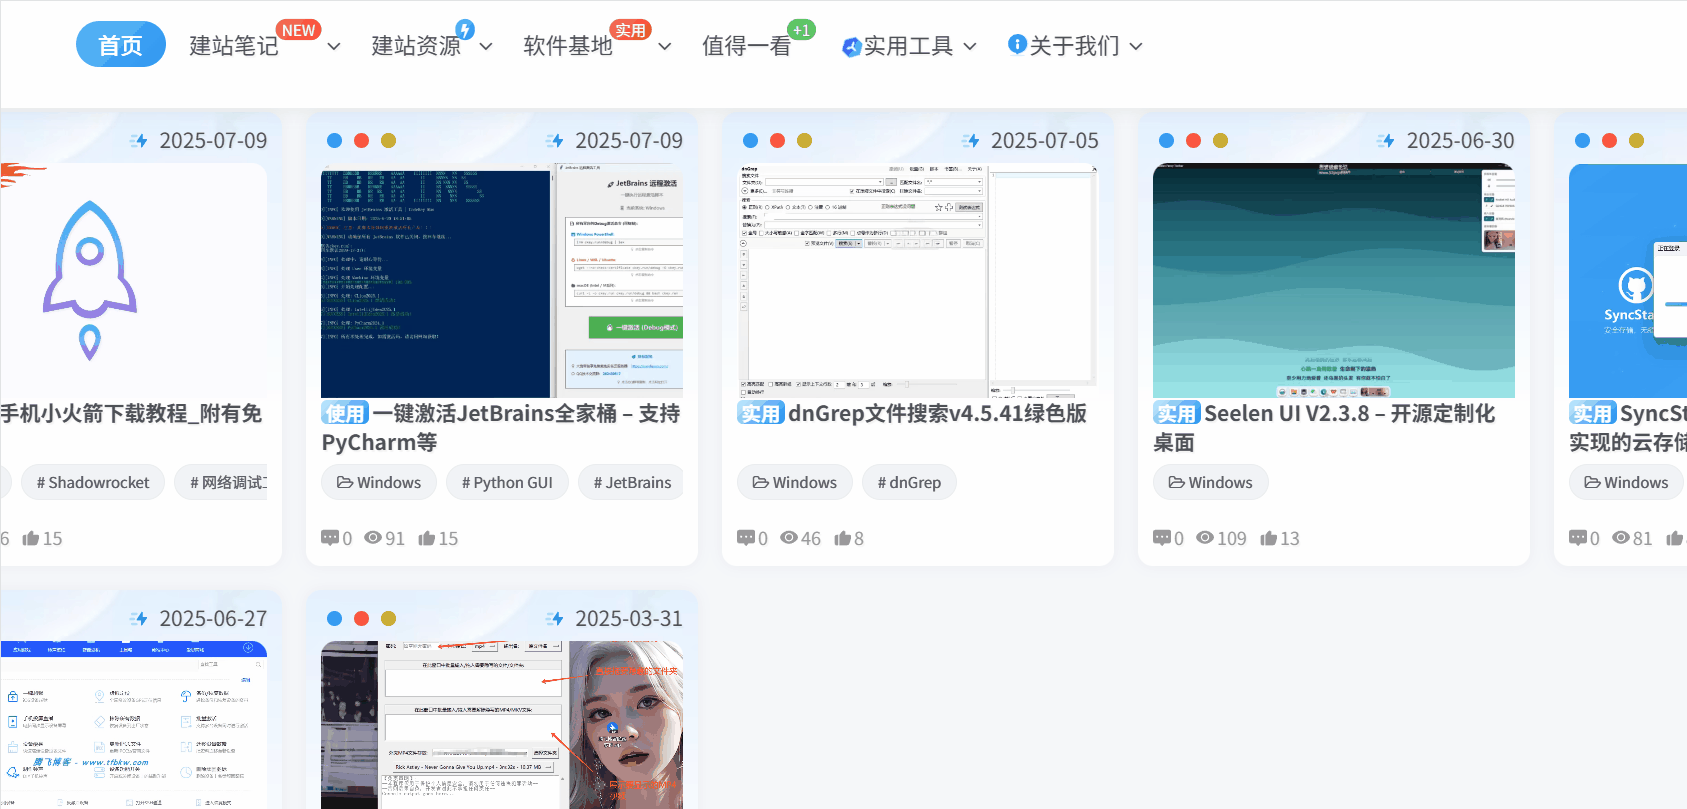This screenshot has width=1687, height=809.
Task: Open the Seelen UI article thumbnail
Action: click(1334, 281)
